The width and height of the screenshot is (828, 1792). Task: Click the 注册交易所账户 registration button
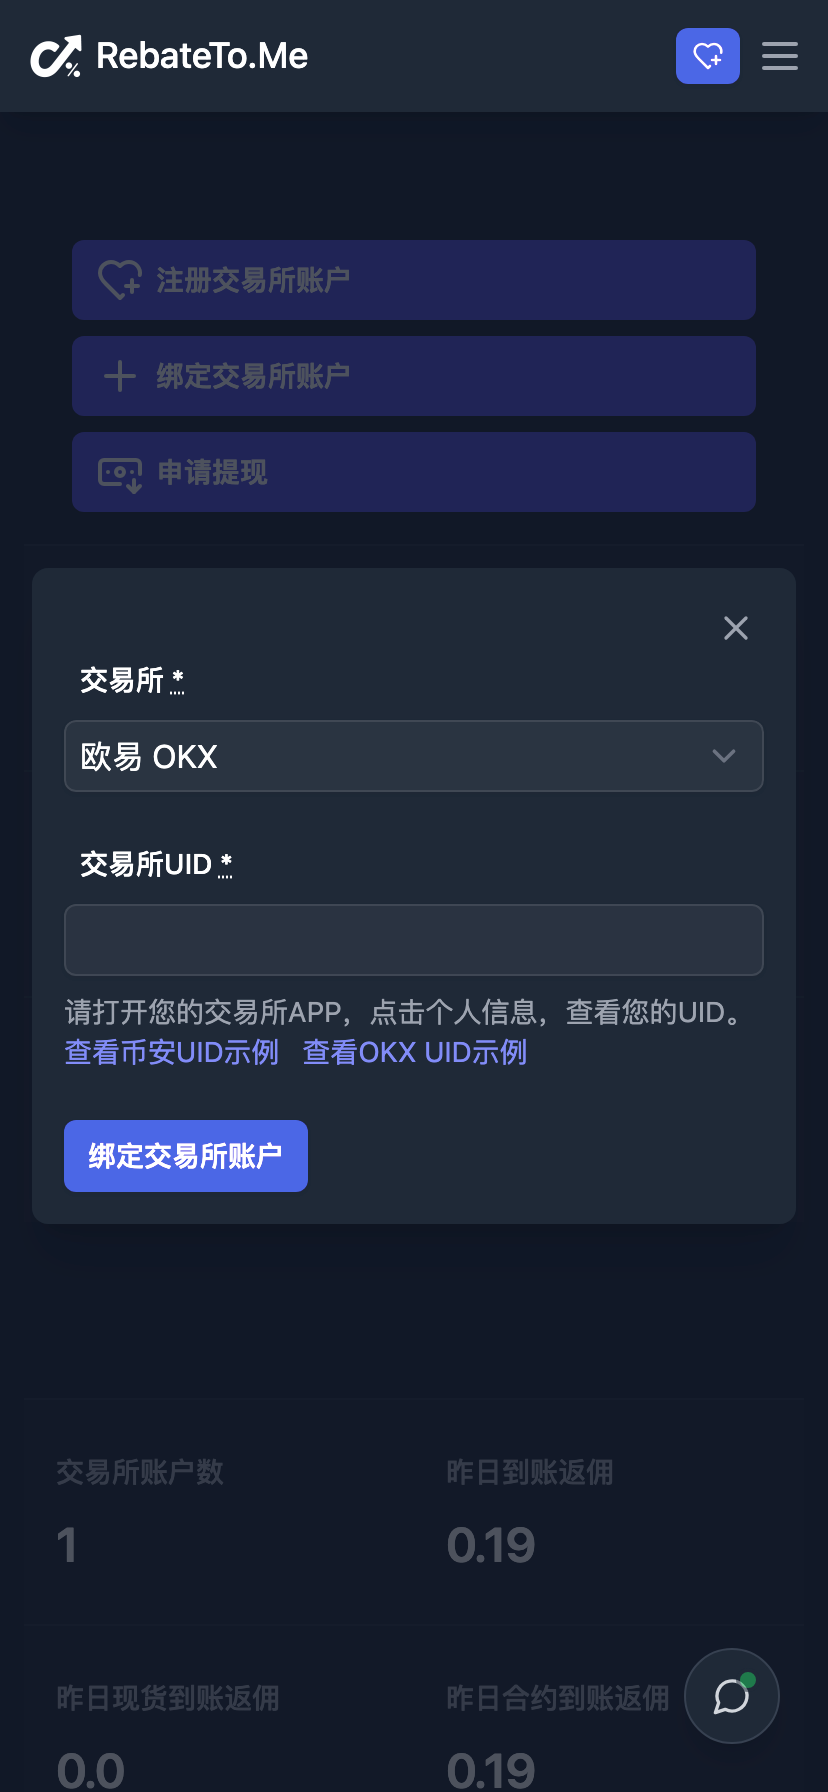[x=414, y=280]
